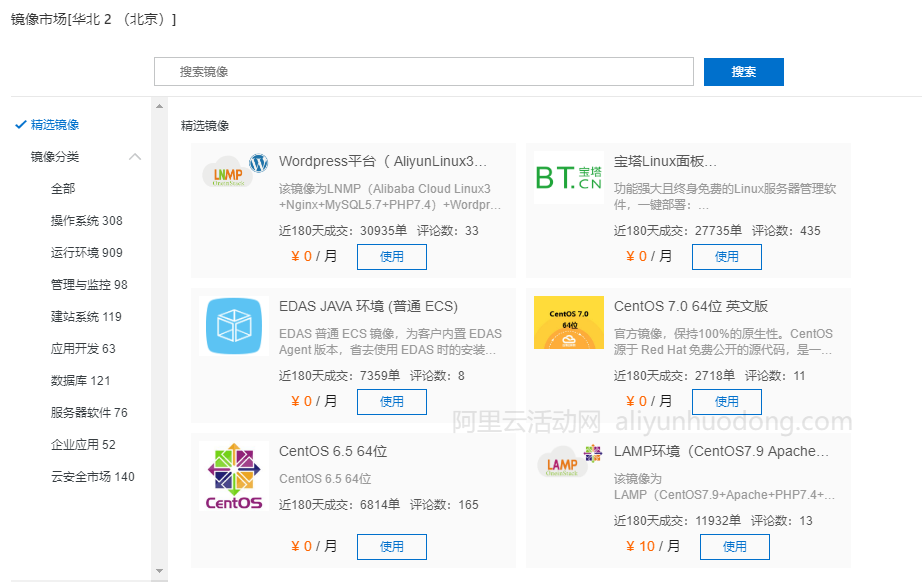Click the CentOS 7.0 64位 yellow thumbnail

pos(569,322)
